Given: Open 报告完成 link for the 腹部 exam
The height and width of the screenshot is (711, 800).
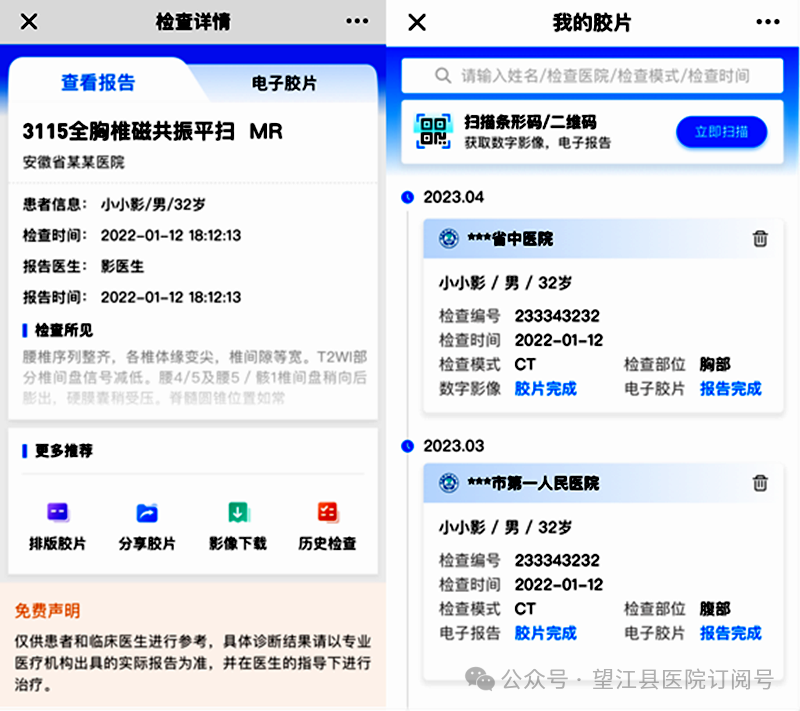Looking at the screenshot, I should pos(731,633).
